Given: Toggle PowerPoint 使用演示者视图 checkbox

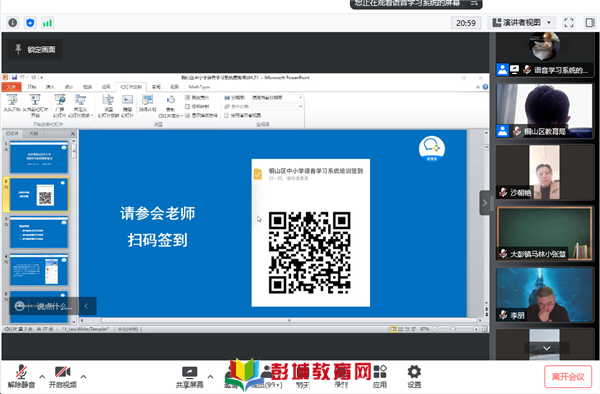Looking at the screenshot, I should tap(227, 115).
